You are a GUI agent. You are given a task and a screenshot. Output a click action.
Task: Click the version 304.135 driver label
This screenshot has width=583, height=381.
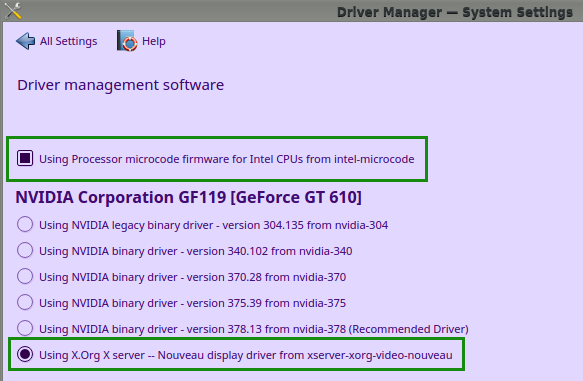pos(213,225)
